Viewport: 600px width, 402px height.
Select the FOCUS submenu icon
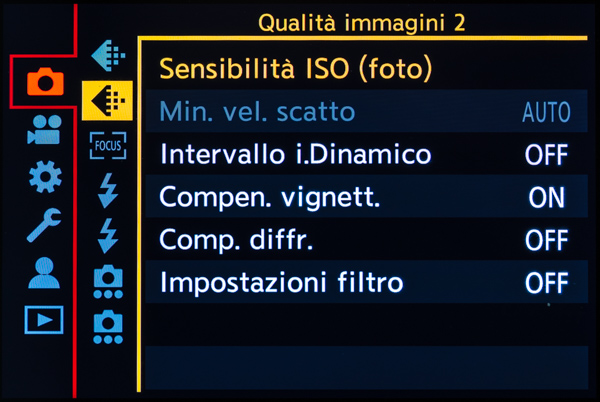107,145
